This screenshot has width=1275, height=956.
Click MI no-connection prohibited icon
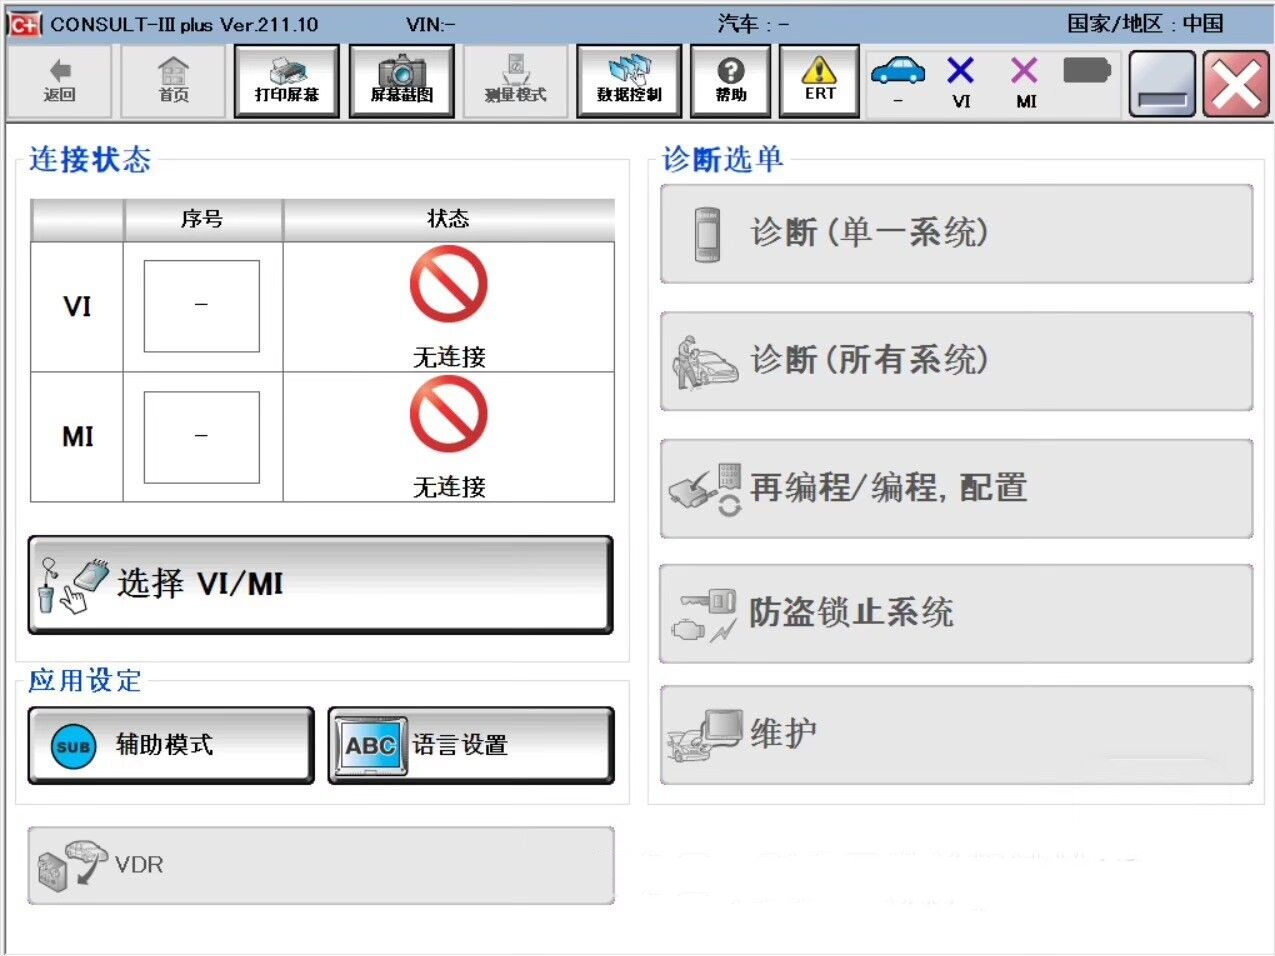[449, 414]
